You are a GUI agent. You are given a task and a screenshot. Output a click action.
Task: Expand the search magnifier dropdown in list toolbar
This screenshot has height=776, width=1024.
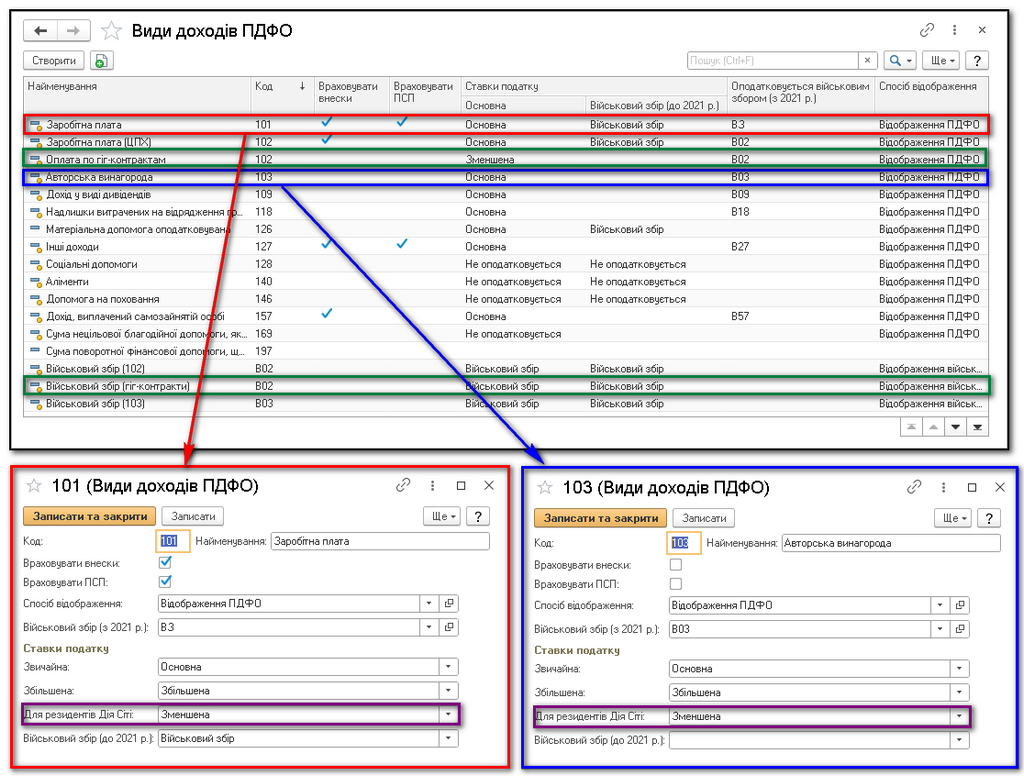point(900,61)
